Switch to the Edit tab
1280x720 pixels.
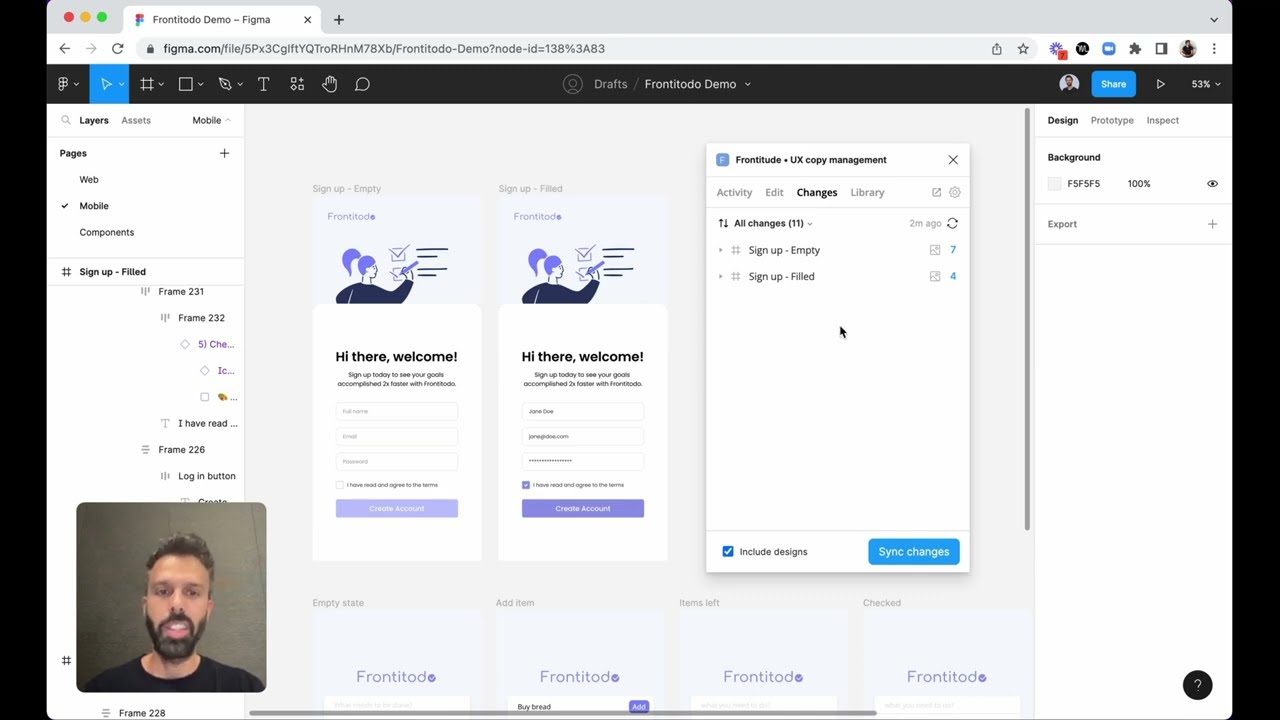[774, 192]
